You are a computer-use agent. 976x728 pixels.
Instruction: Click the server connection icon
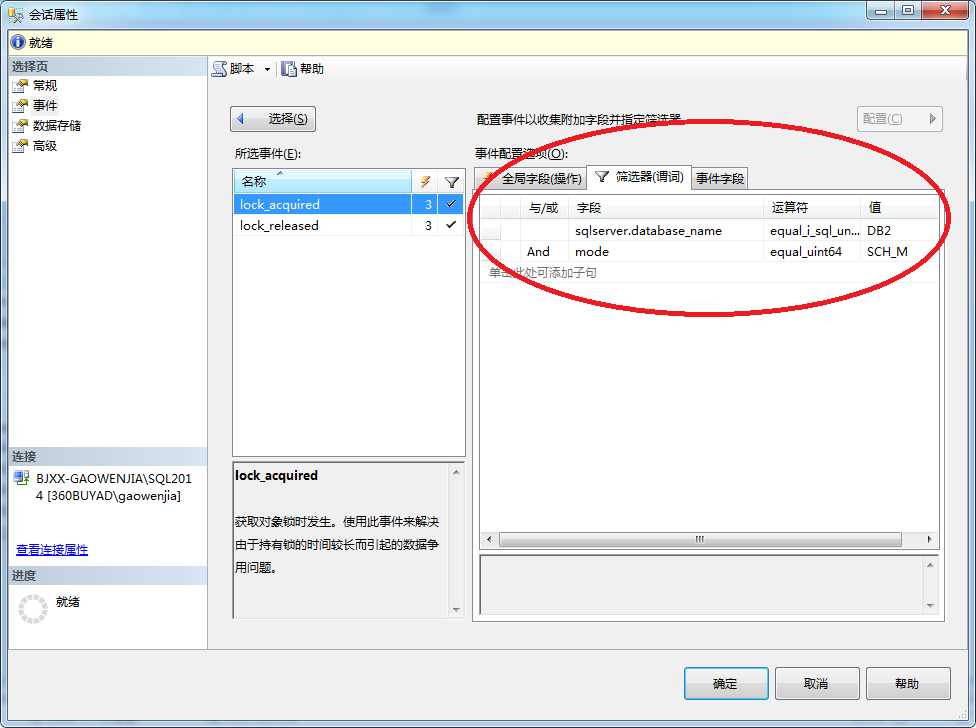[x=22, y=478]
